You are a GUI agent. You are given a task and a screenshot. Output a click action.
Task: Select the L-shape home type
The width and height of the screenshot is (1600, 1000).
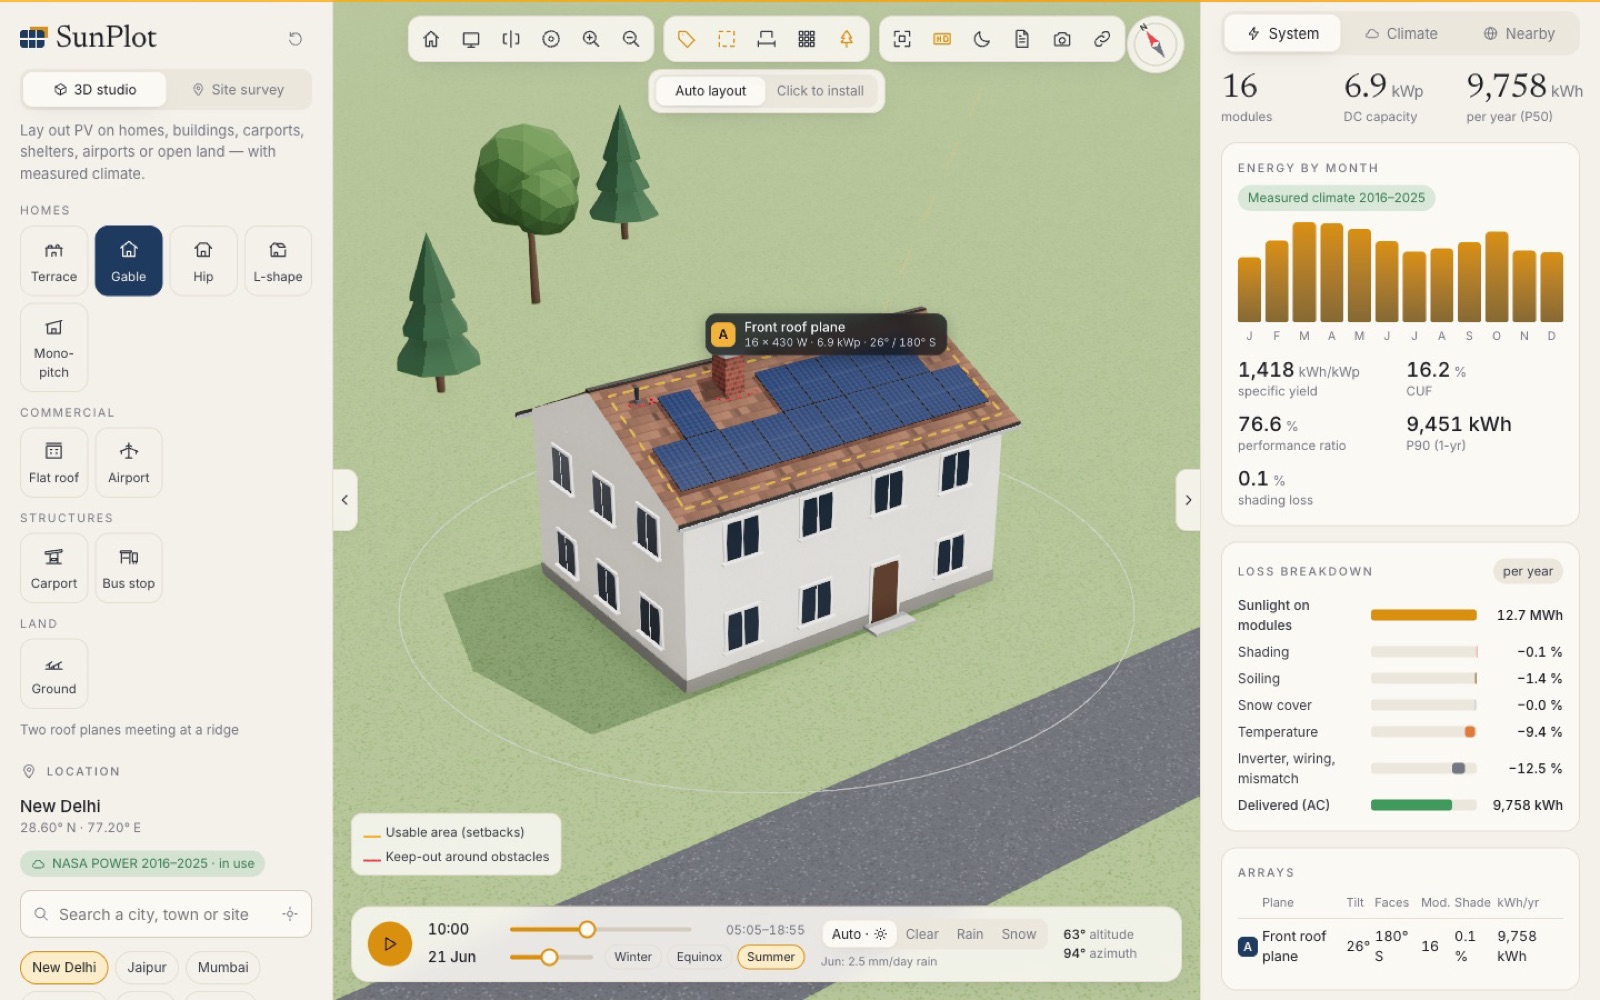[x=278, y=261]
